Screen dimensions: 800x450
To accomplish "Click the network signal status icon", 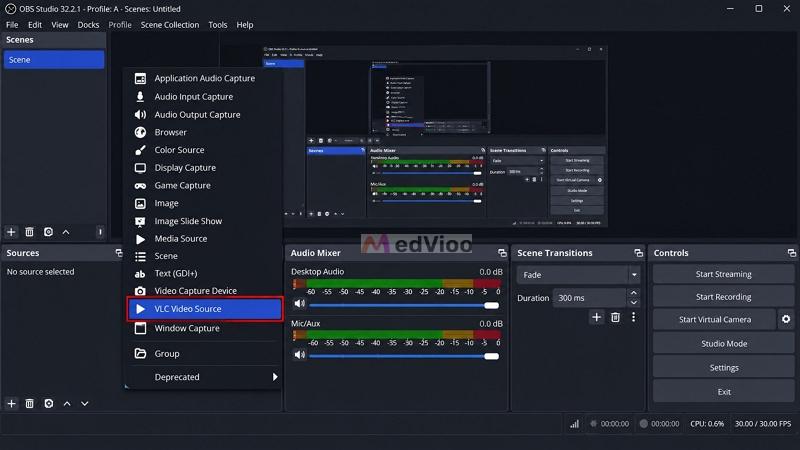I will click(574, 423).
